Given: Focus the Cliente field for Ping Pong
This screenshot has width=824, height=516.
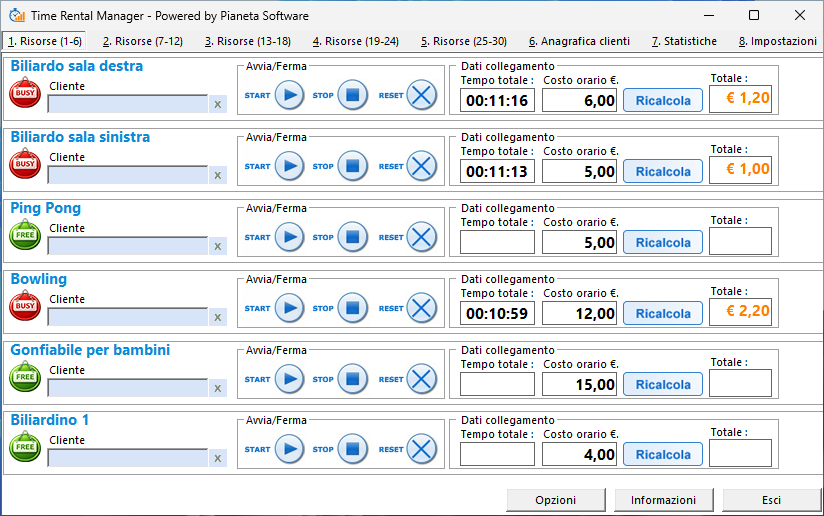Looking at the screenshot, I should point(128,246).
